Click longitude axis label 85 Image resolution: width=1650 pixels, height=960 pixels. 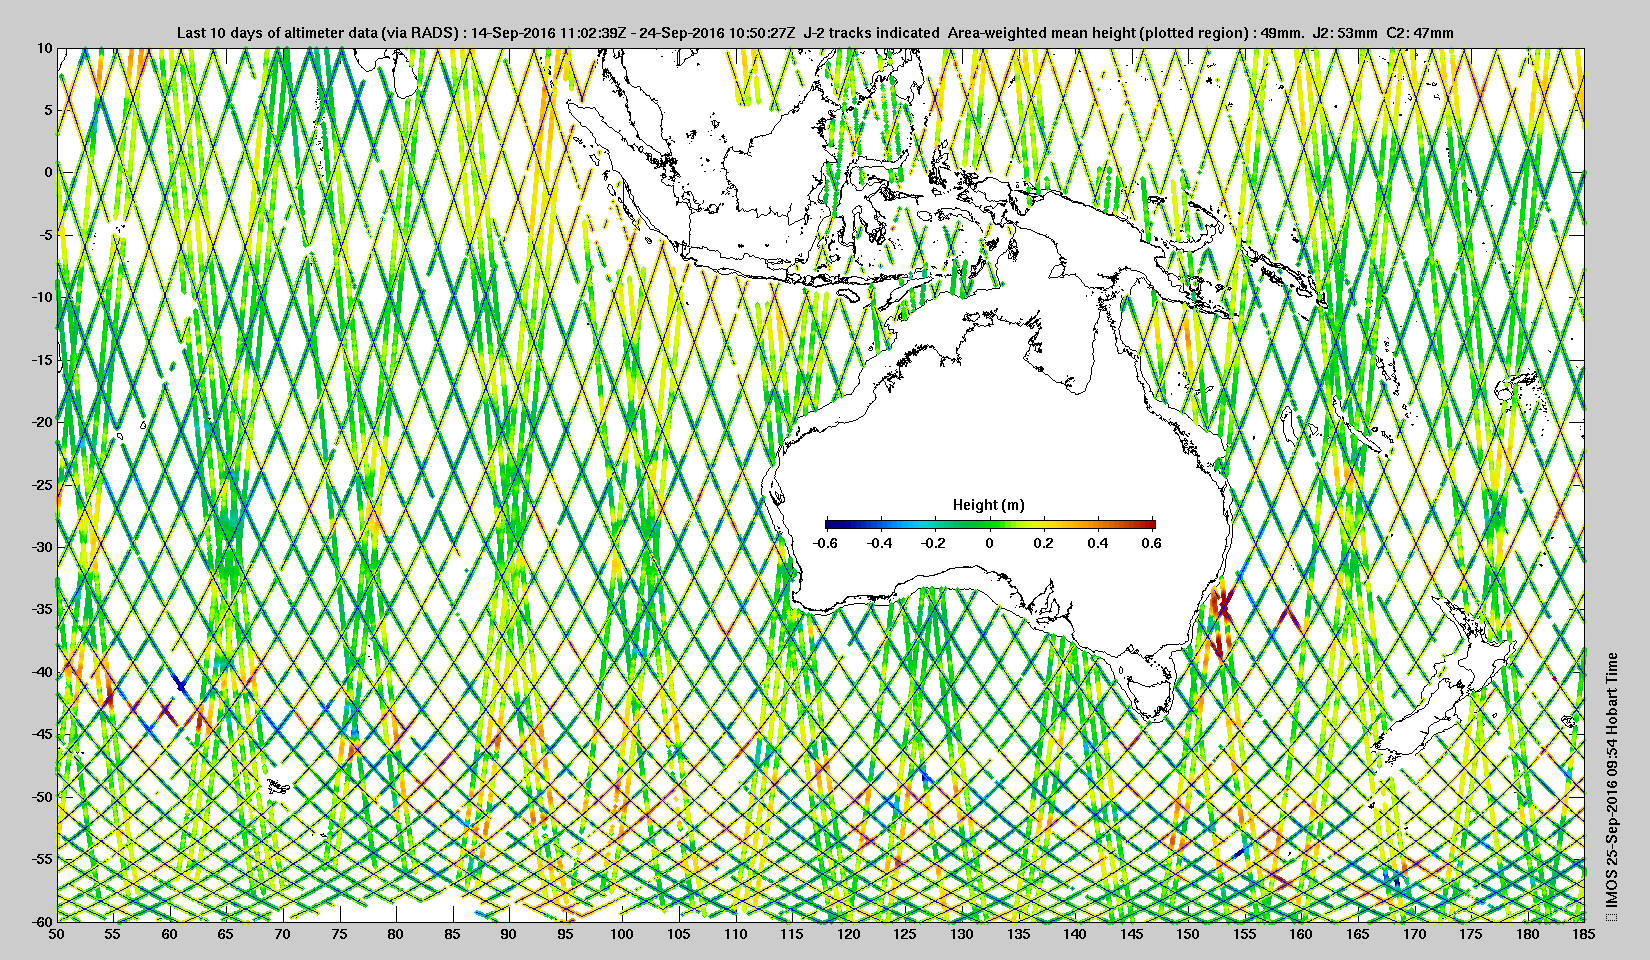point(453,935)
